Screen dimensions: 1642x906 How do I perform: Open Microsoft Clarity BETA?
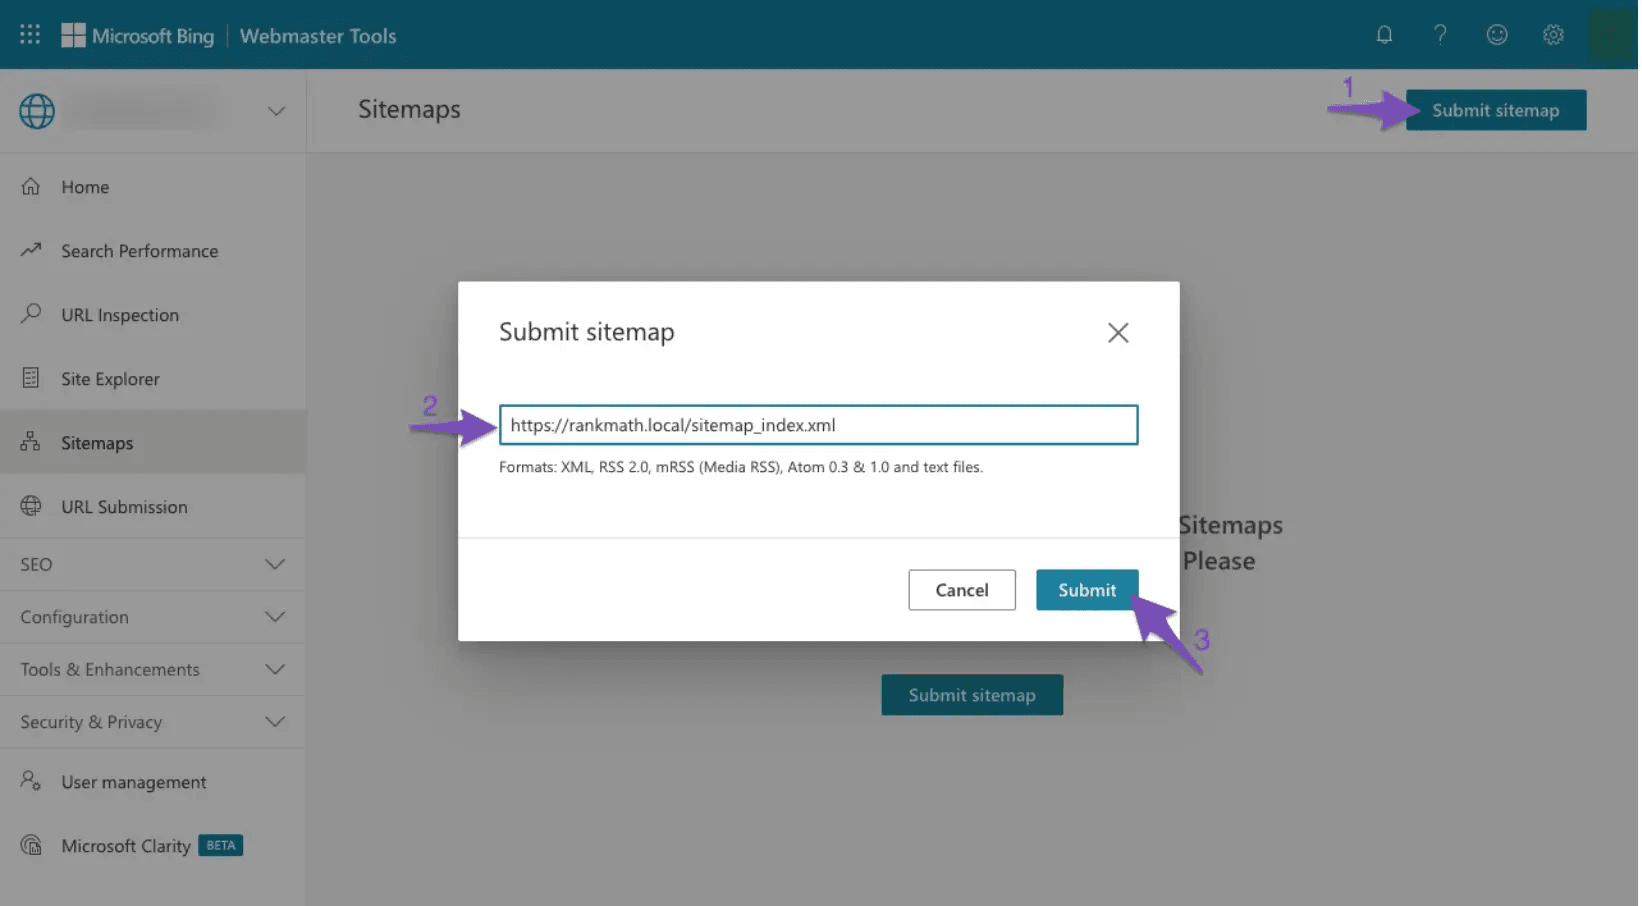pos(125,845)
